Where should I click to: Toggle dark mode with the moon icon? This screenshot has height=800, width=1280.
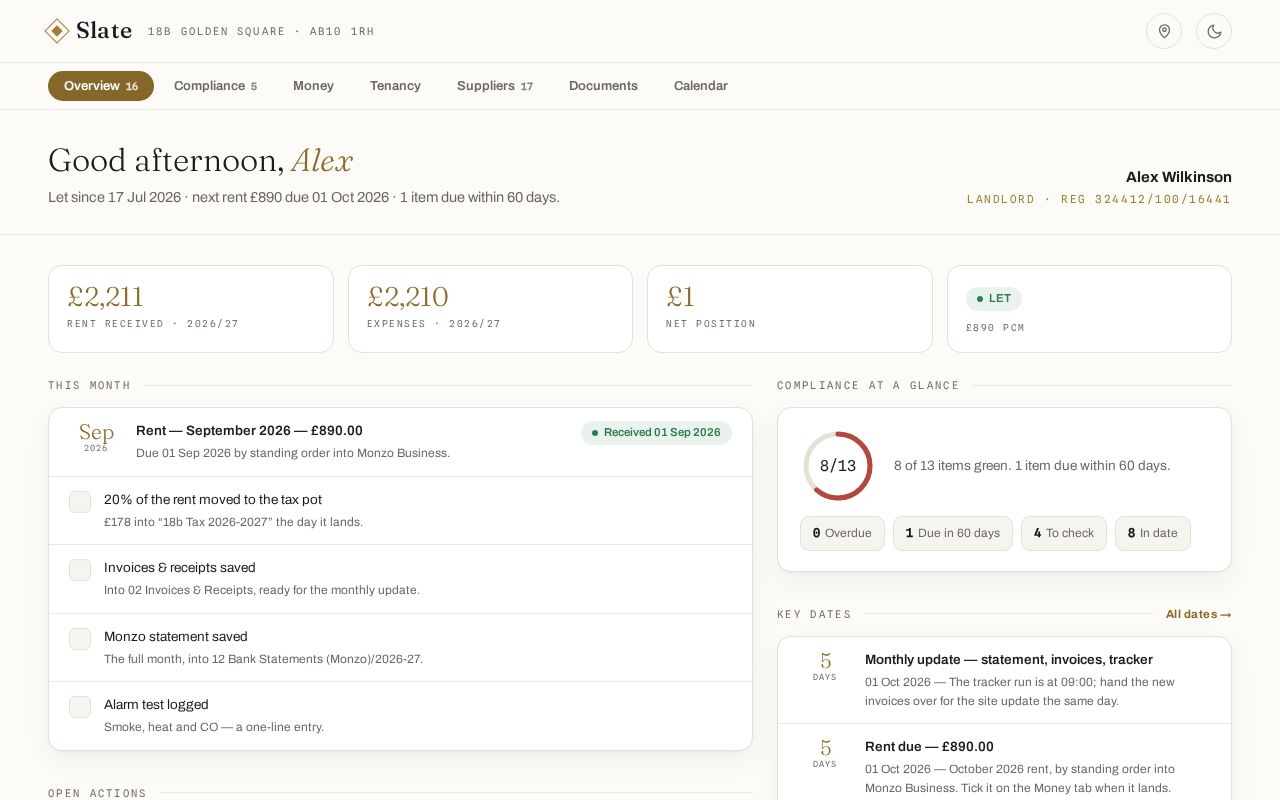tap(1214, 31)
